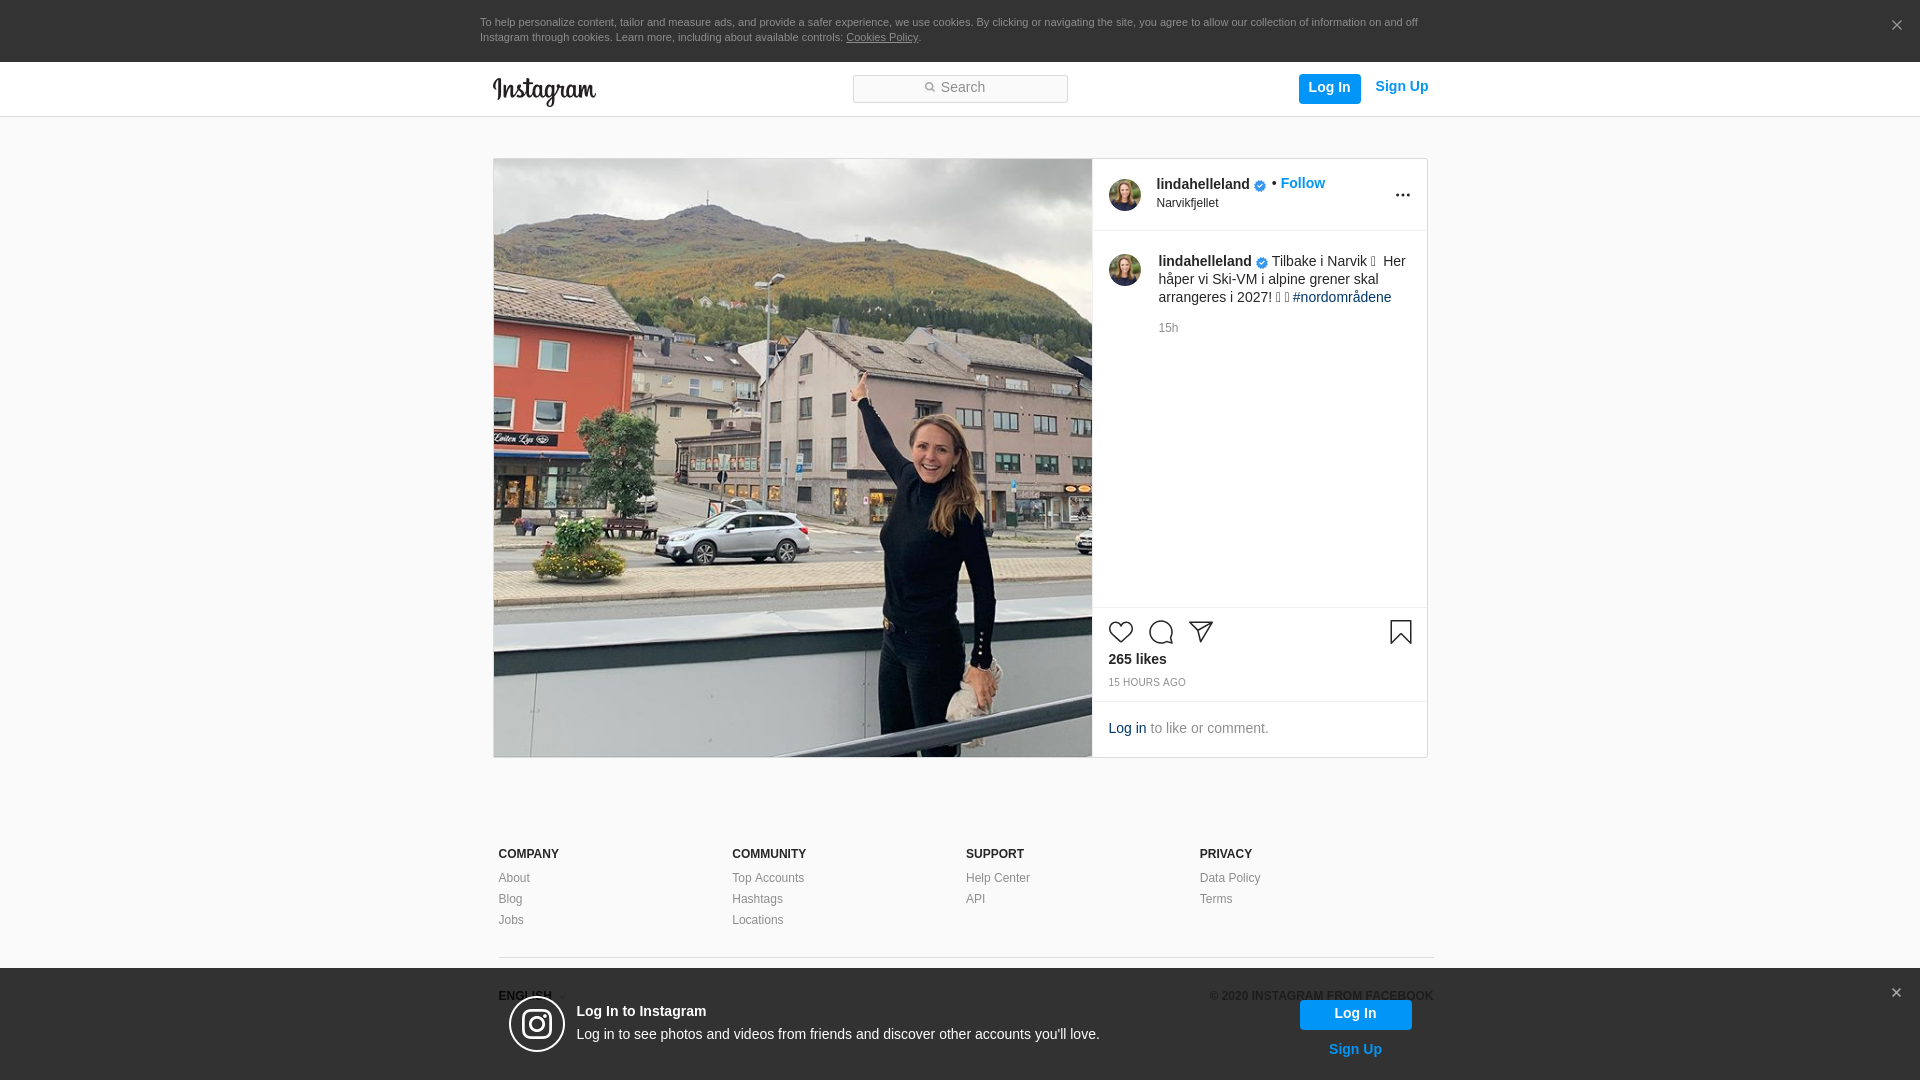Like the post with heart icon
This screenshot has width=1920, height=1080.
tap(1120, 632)
